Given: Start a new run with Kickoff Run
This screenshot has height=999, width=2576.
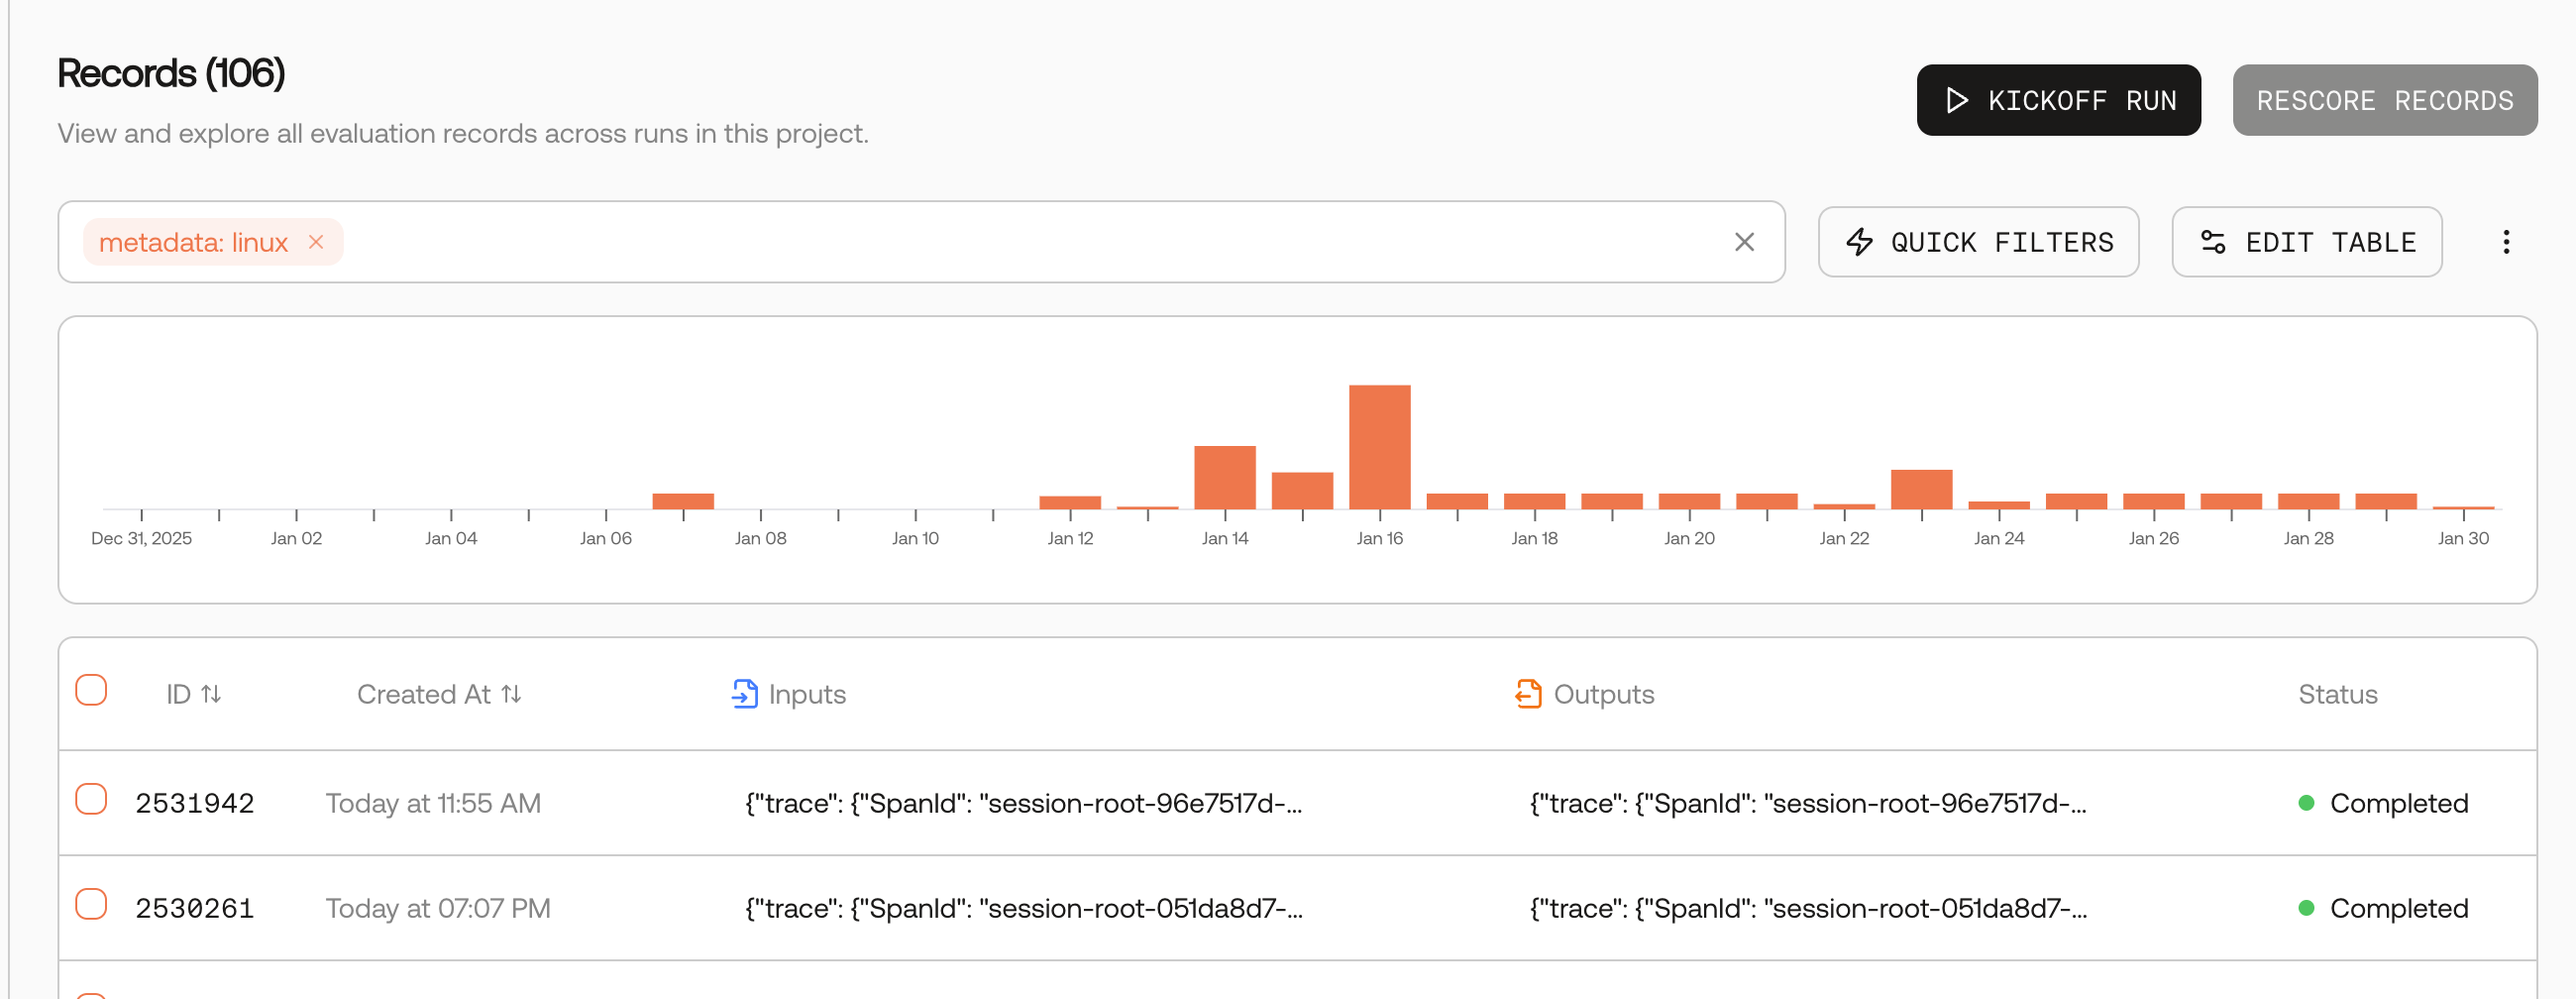Looking at the screenshot, I should coord(2058,100).
